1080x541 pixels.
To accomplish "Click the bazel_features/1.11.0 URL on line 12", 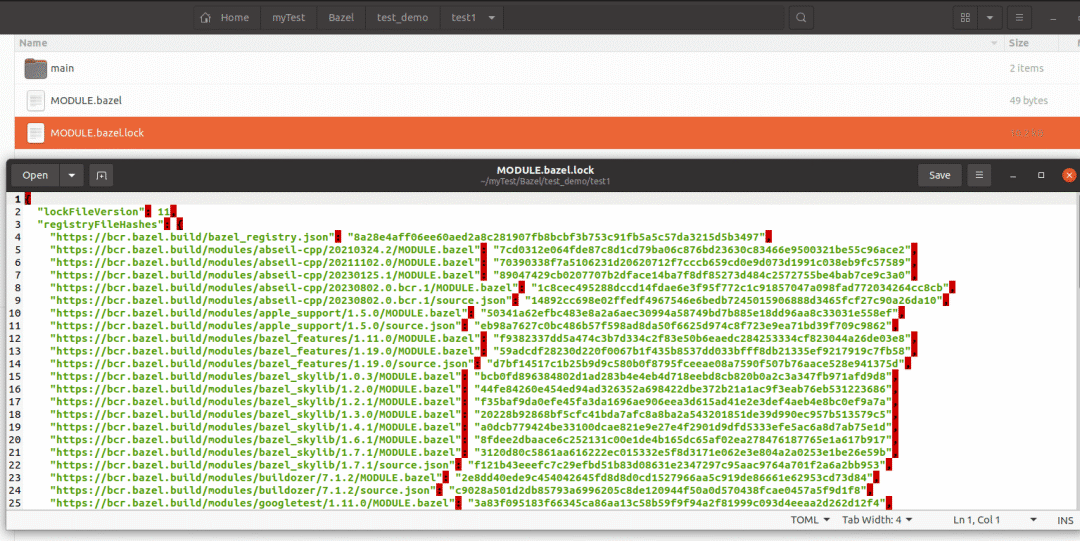I will pyautogui.click(x=265, y=338).
